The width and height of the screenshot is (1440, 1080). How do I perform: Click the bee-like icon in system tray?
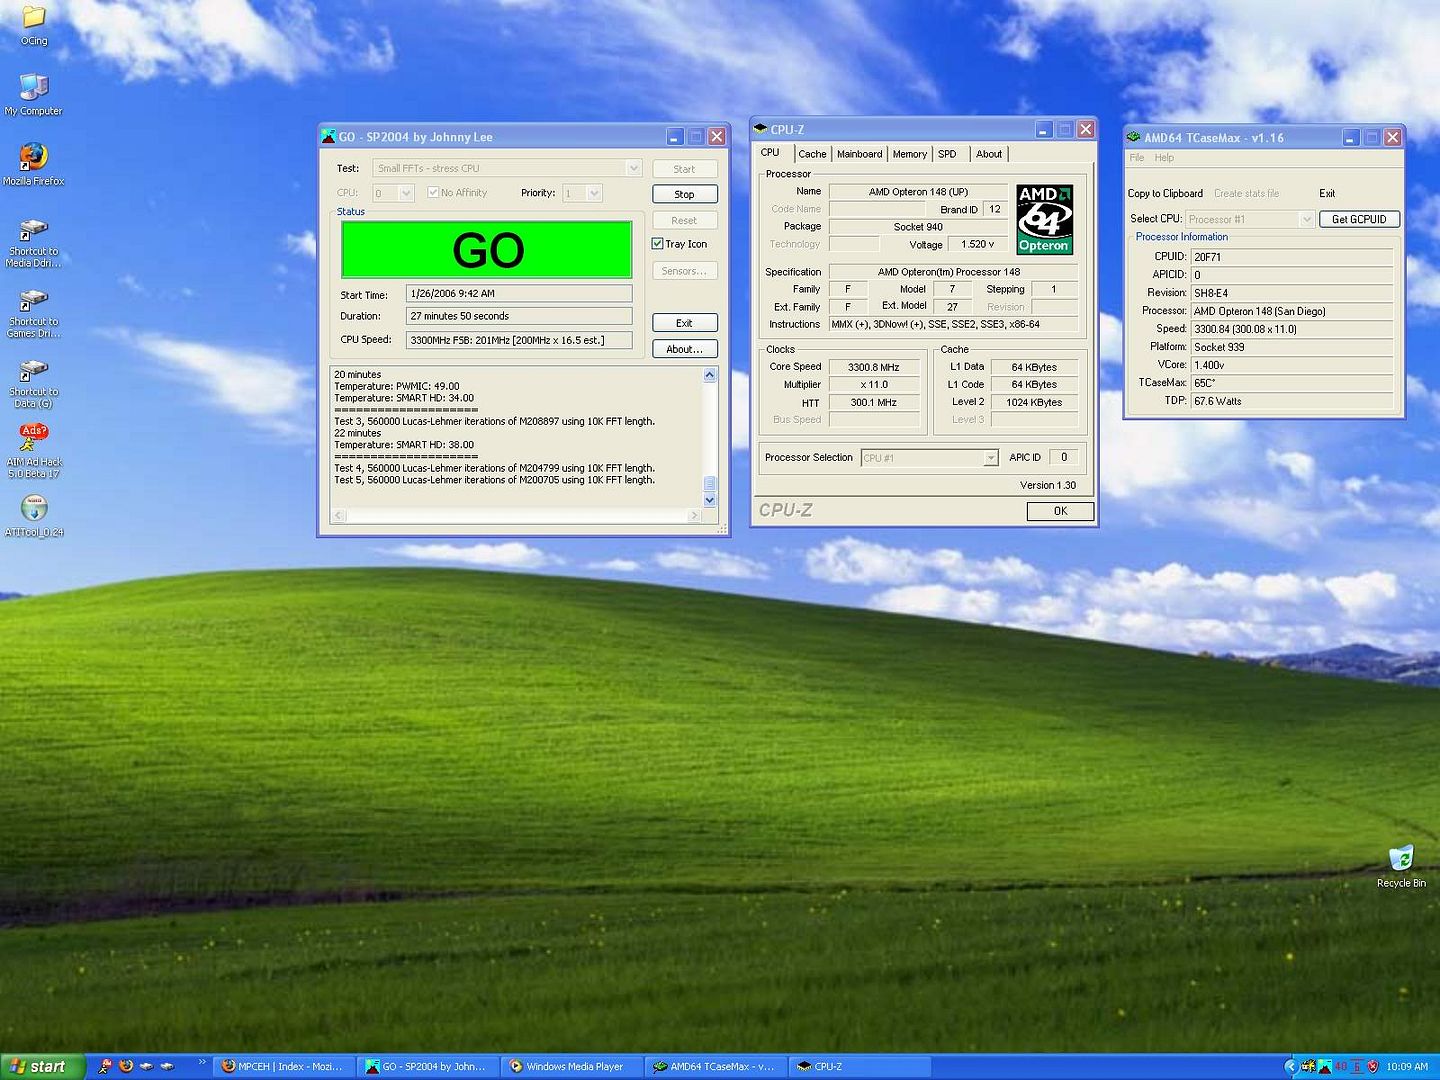point(1309,1067)
